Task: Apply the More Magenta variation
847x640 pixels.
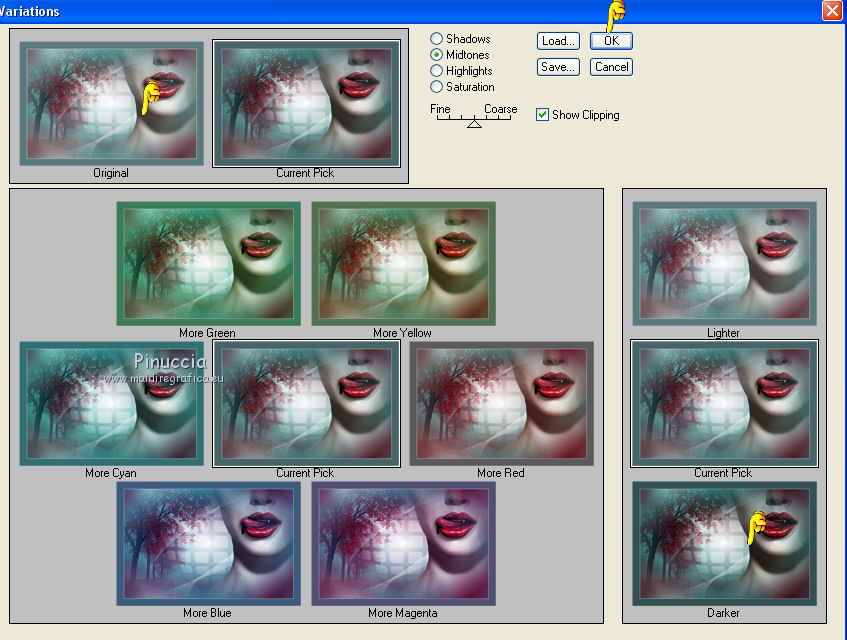Action: (x=404, y=543)
